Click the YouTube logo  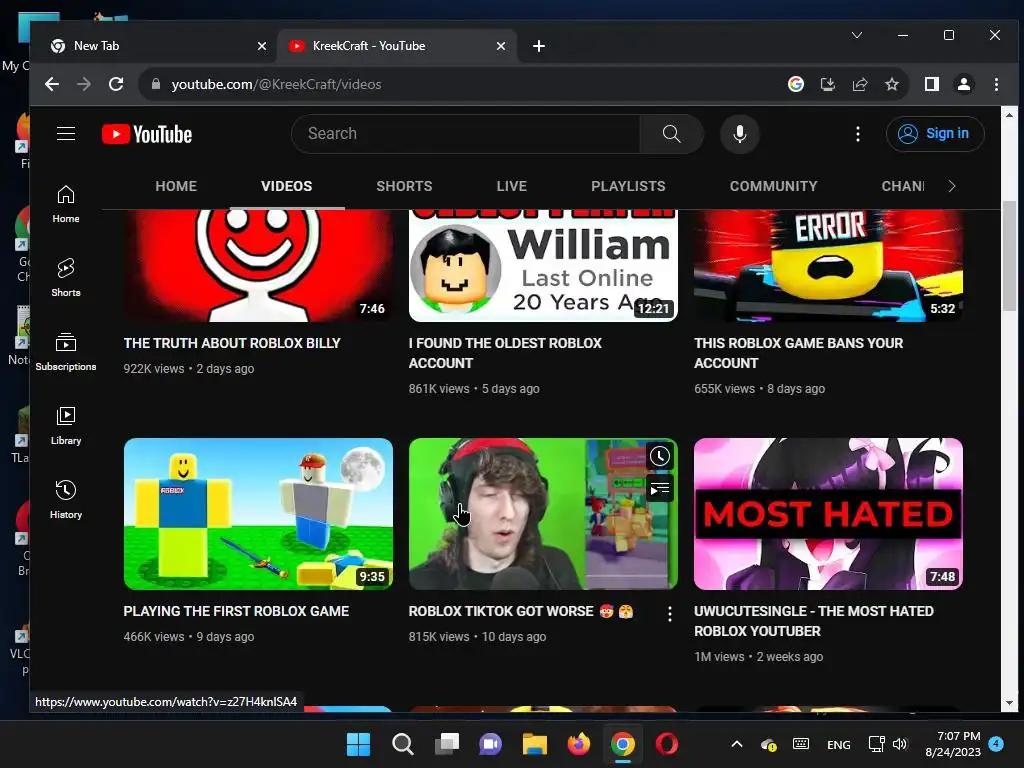click(x=147, y=134)
